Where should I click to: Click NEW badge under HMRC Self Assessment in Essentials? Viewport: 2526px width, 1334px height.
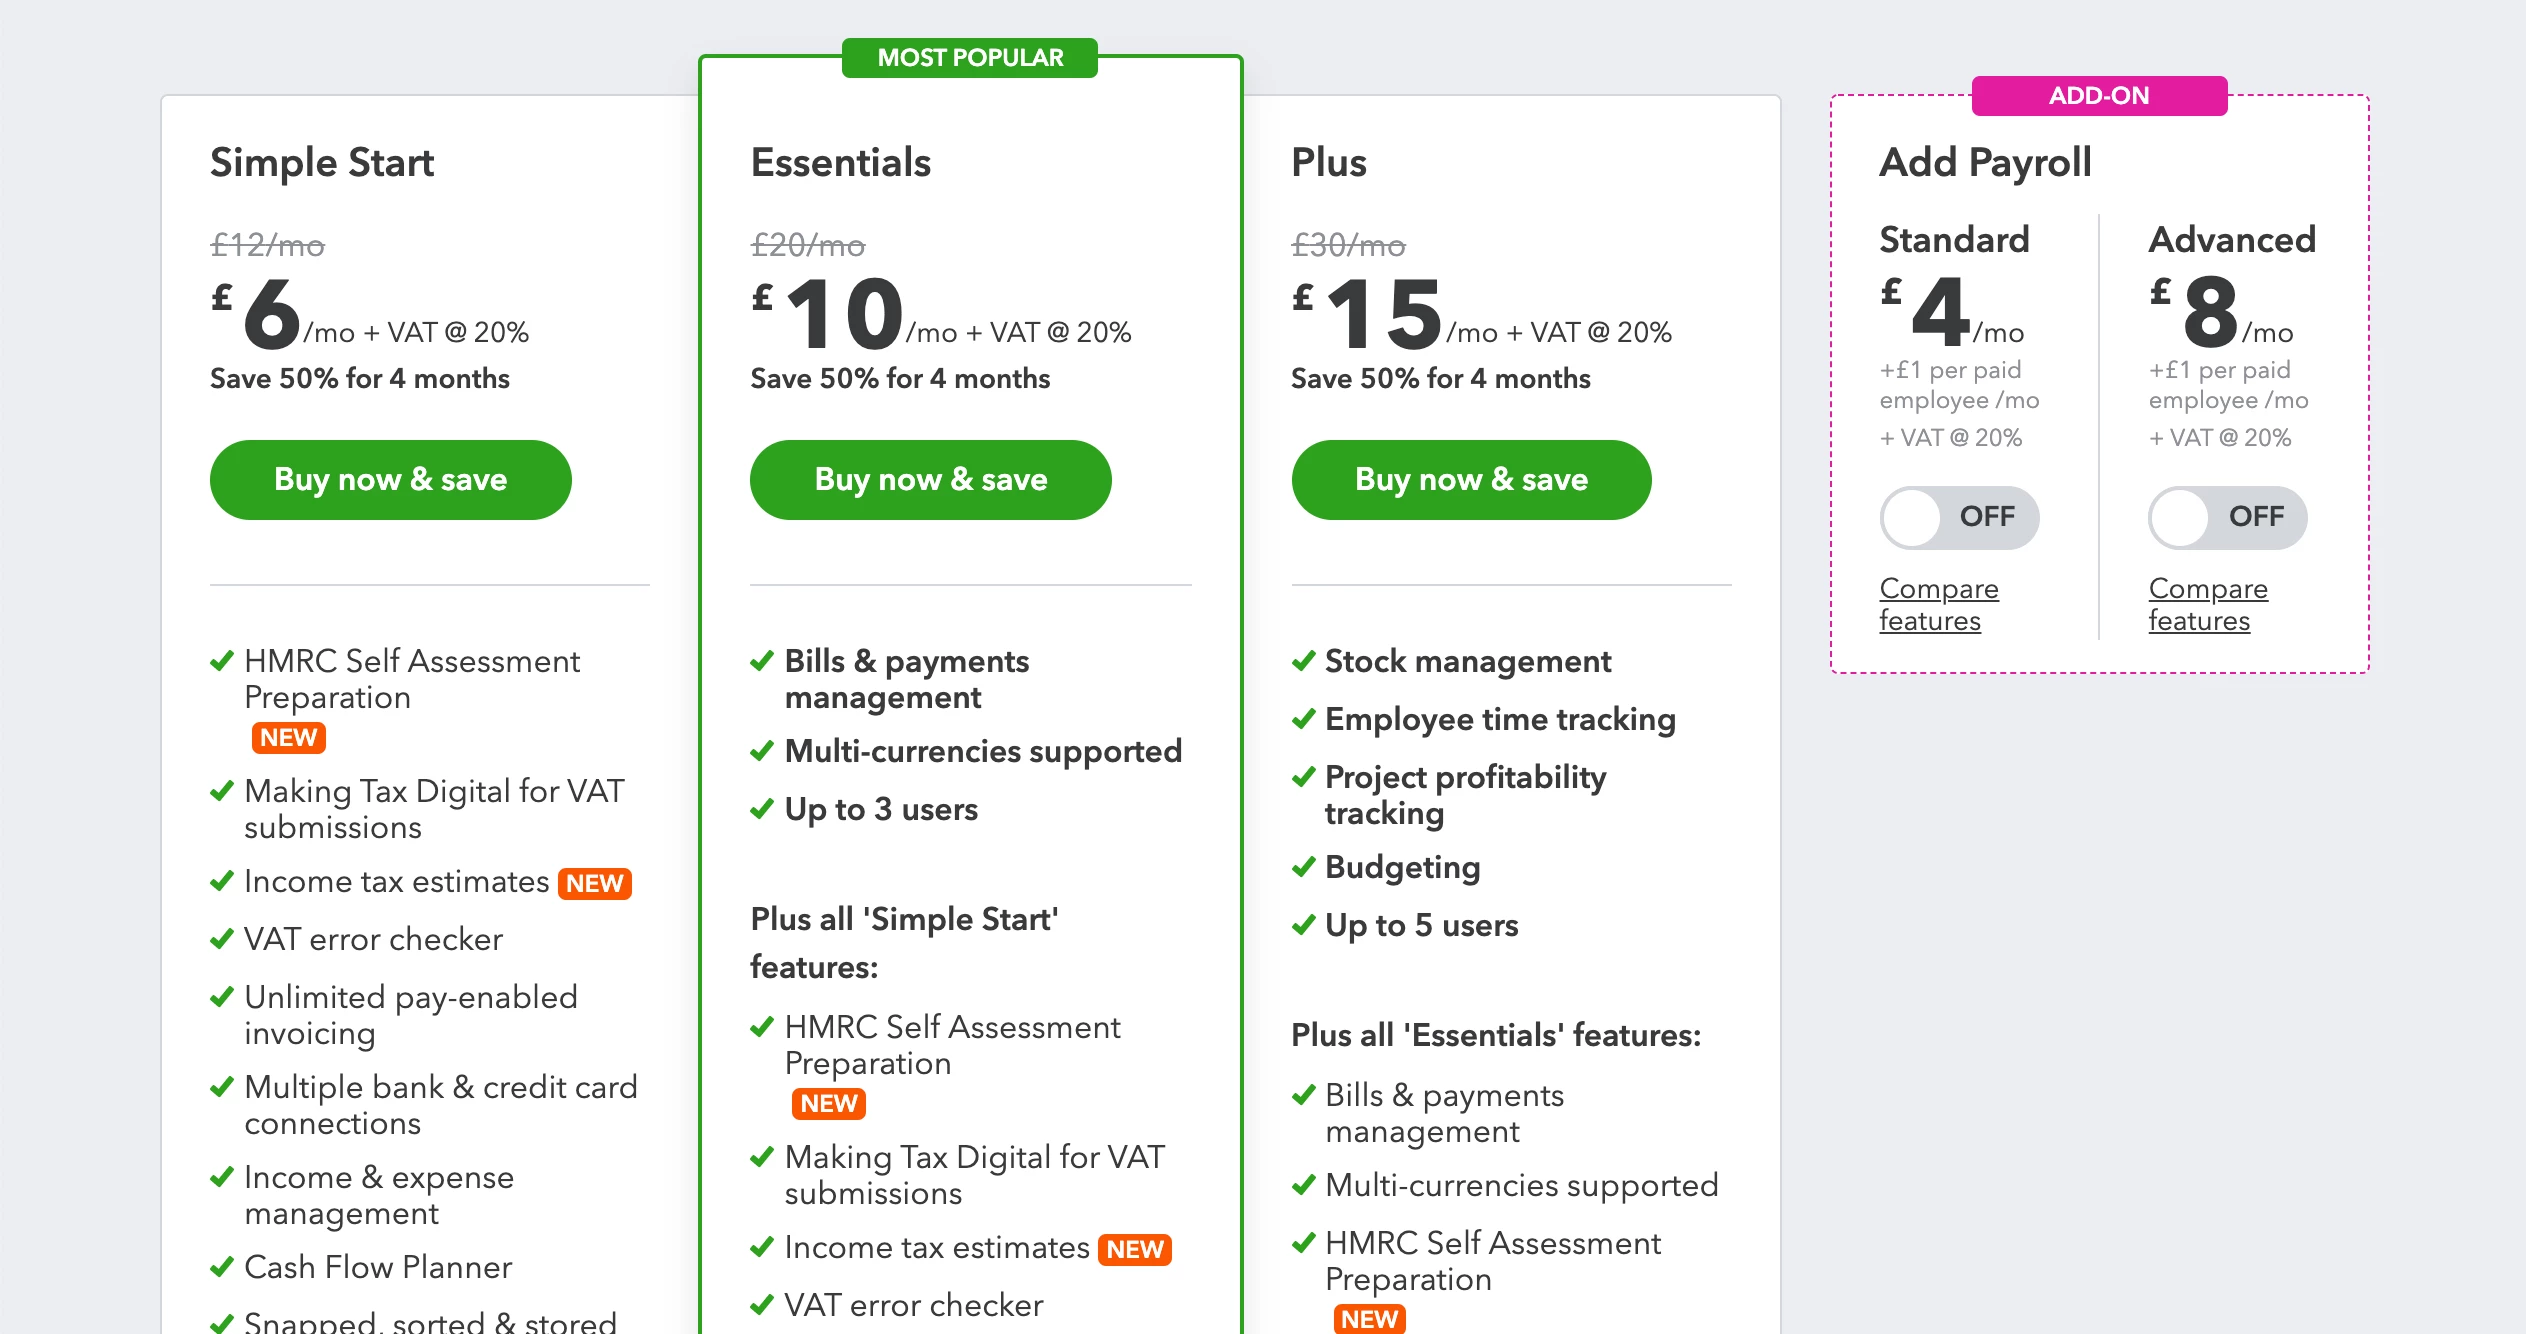(x=829, y=1103)
